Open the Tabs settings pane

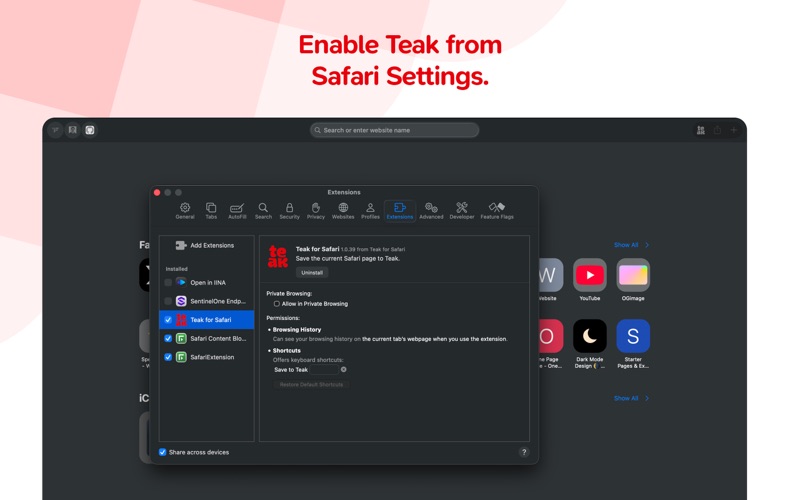tap(211, 211)
